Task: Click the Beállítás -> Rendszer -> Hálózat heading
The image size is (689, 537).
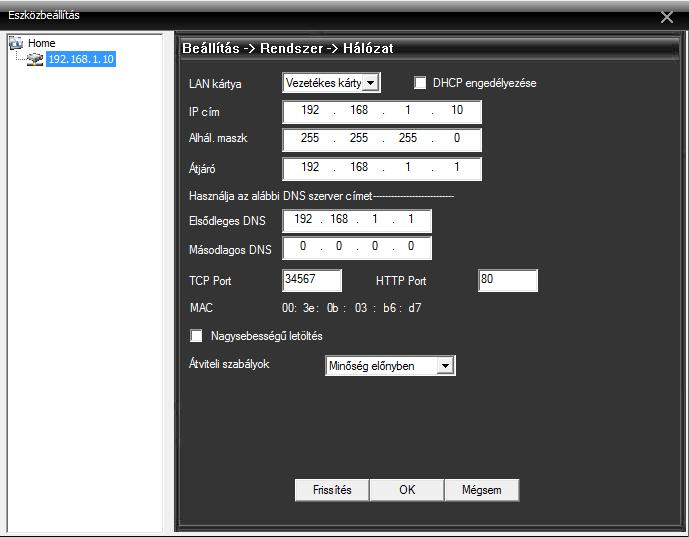Action: click(288, 48)
